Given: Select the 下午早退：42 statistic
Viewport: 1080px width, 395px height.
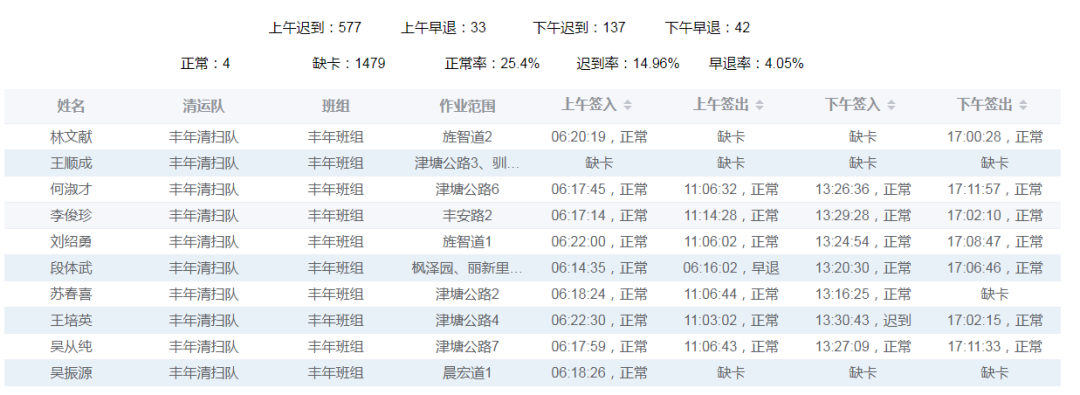Looking at the screenshot, I should coord(708,28).
